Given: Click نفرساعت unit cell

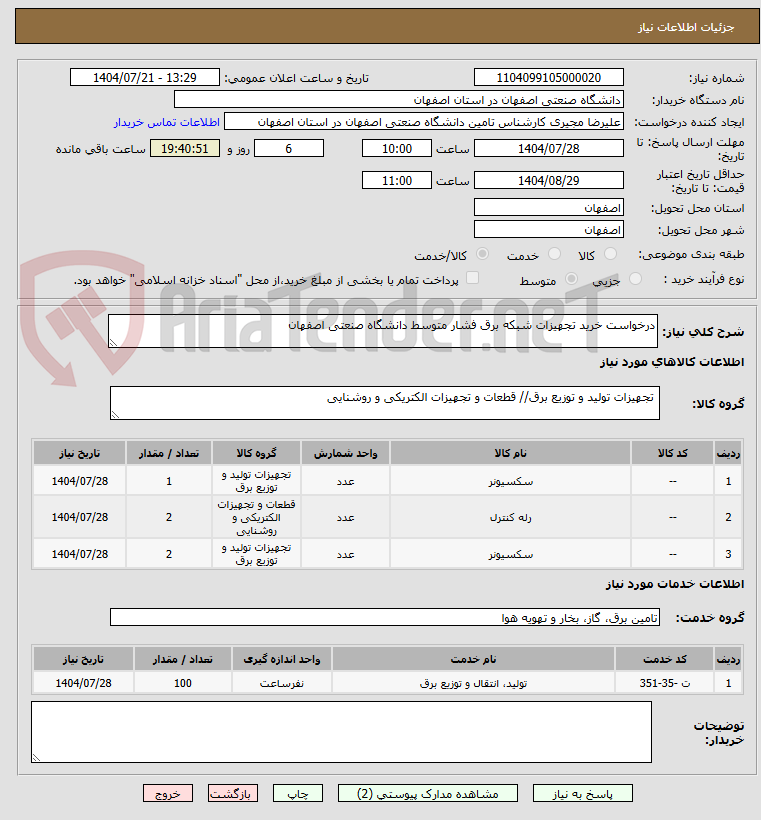Looking at the screenshot, I should 281,683.
